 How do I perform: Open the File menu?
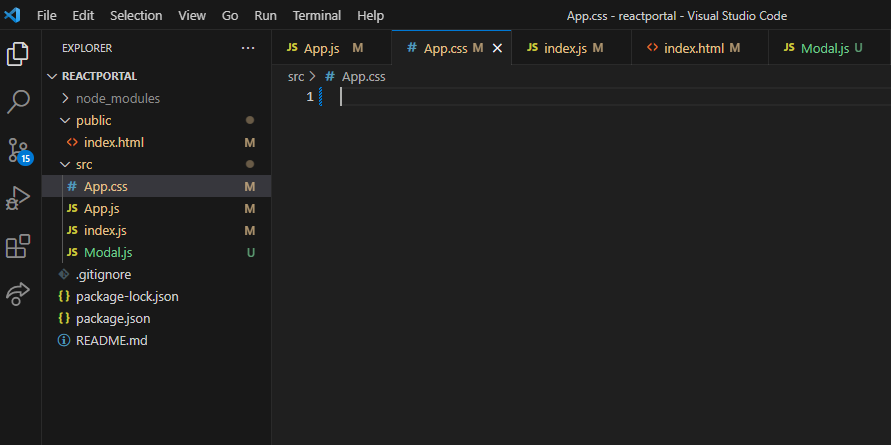(x=47, y=15)
